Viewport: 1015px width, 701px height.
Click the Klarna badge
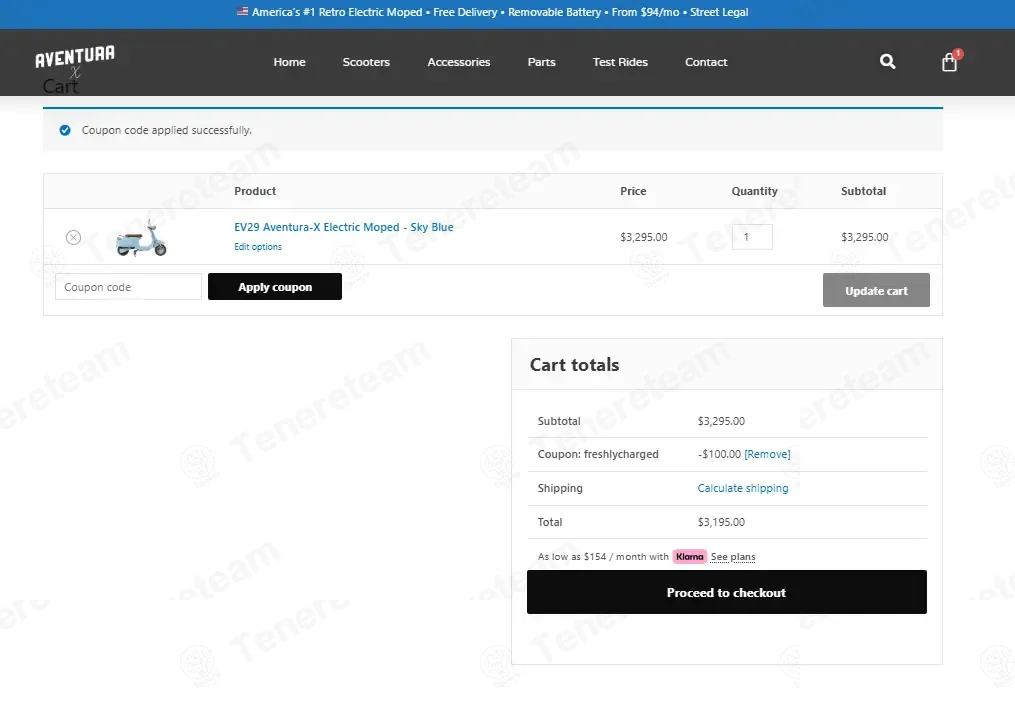[x=689, y=557]
